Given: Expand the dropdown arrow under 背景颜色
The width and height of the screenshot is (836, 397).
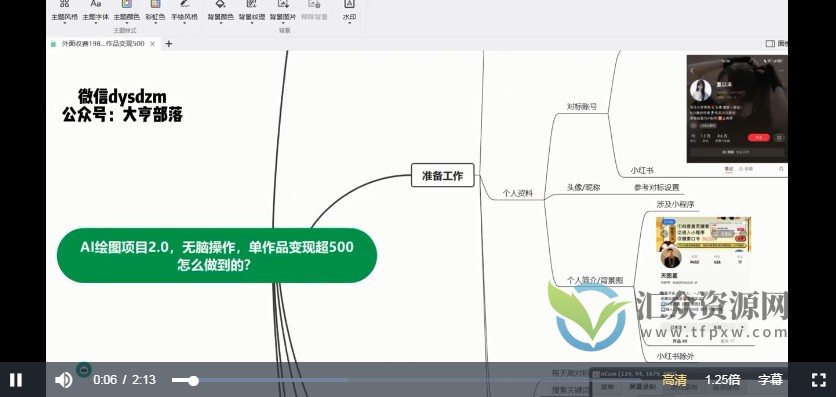Looking at the screenshot, I should (x=221, y=23).
